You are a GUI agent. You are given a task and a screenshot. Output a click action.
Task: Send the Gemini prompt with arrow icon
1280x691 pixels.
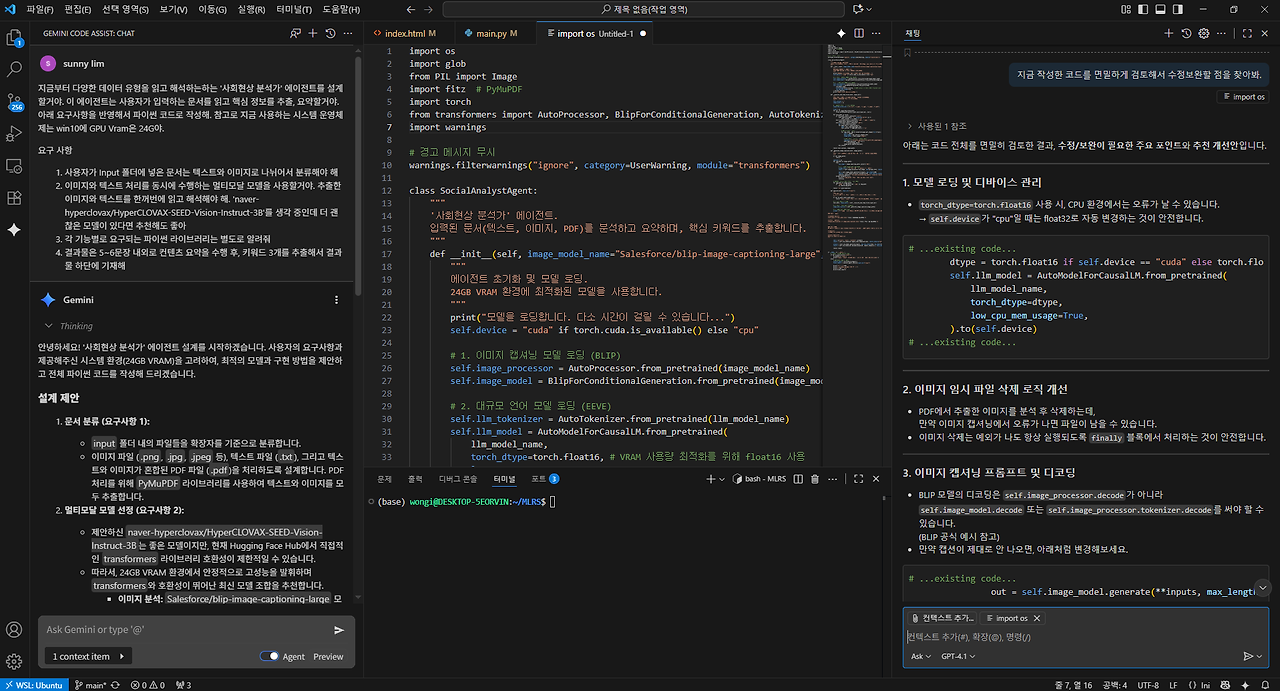[x=339, y=630]
